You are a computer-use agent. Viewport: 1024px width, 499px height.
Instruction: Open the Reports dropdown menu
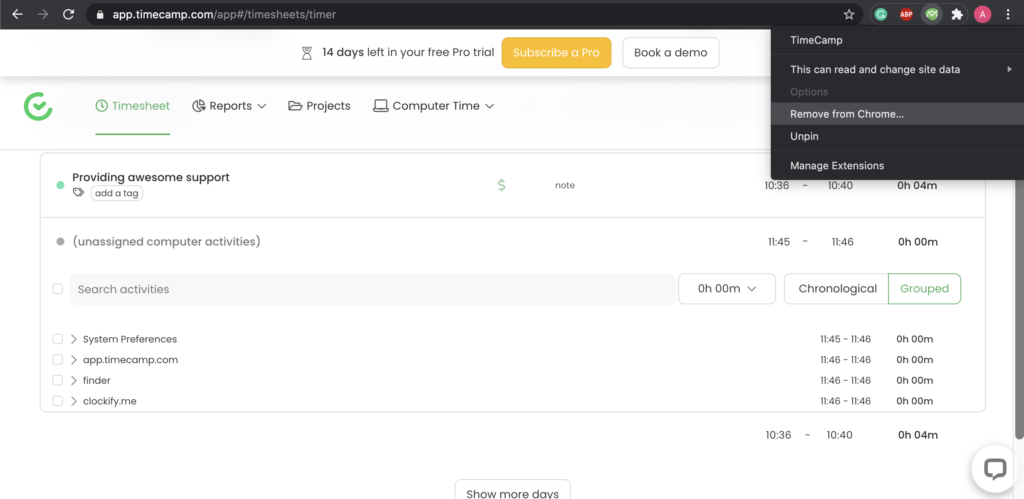click(229, 106)
